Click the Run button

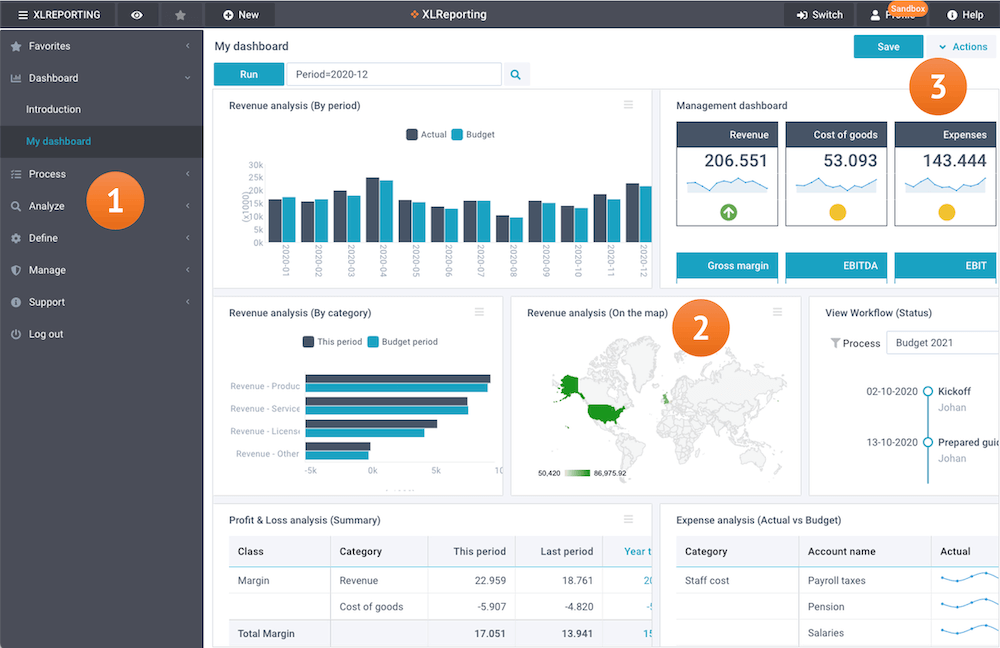pos(249,74)
